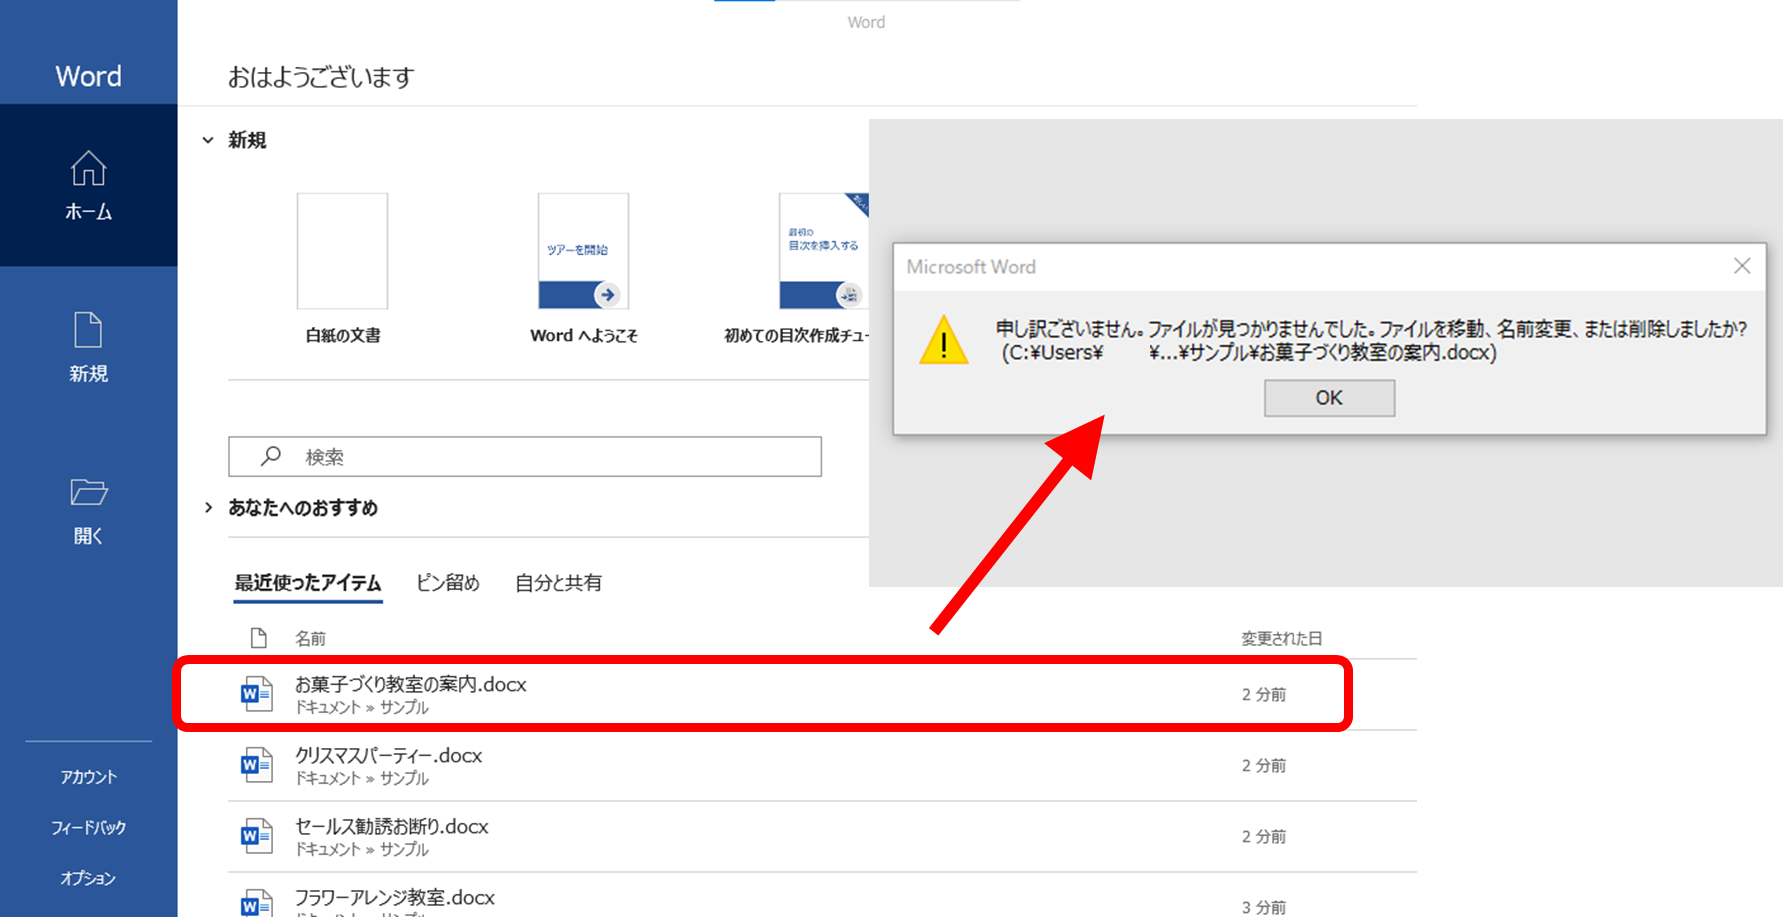Open the 開く folder icon in sidebar
Screen dimensions: 1783x917
coord(88,492)
